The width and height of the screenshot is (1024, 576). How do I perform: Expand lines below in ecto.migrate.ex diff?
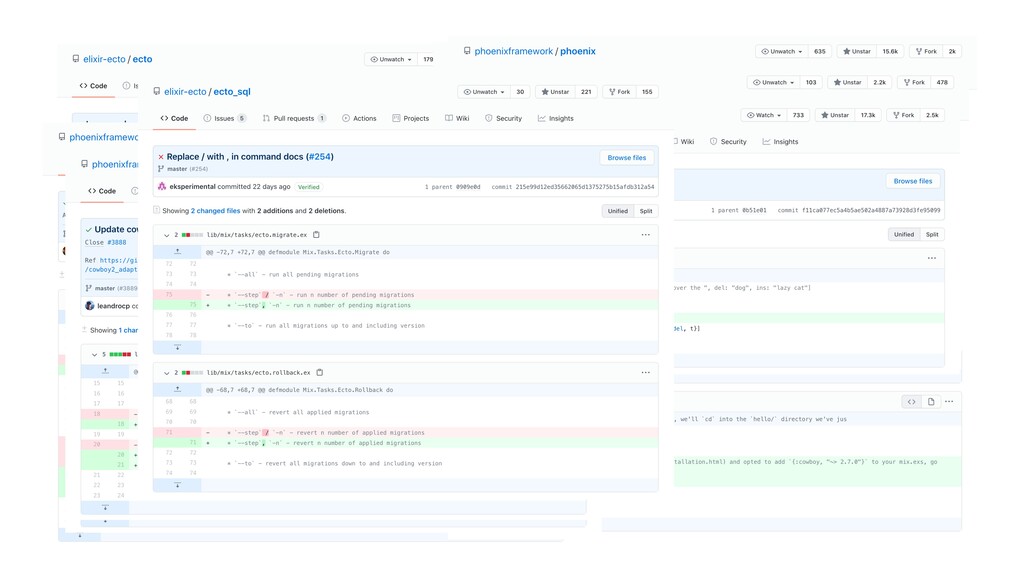click(x=177, y=347)
